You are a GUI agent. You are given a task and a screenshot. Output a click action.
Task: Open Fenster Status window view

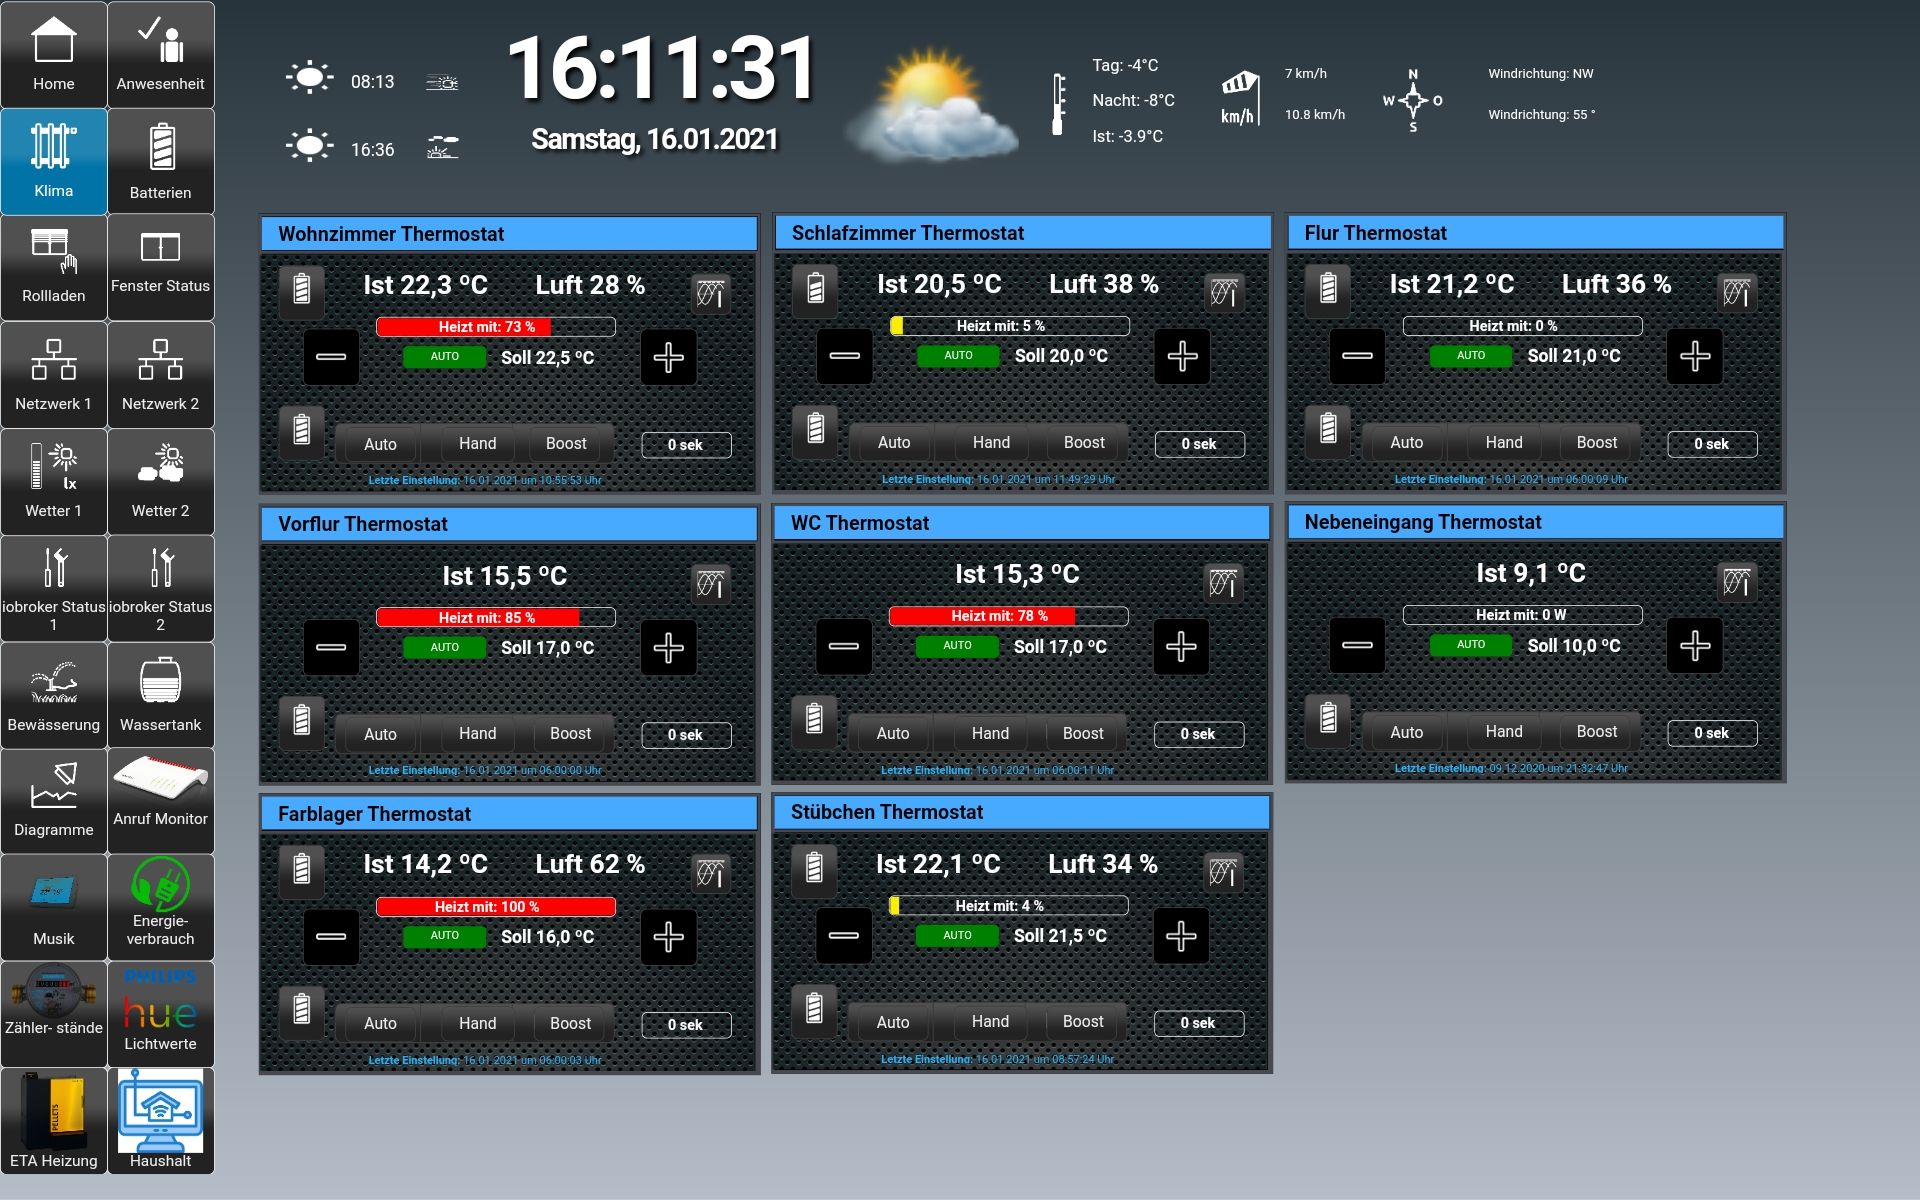(160, 267)
